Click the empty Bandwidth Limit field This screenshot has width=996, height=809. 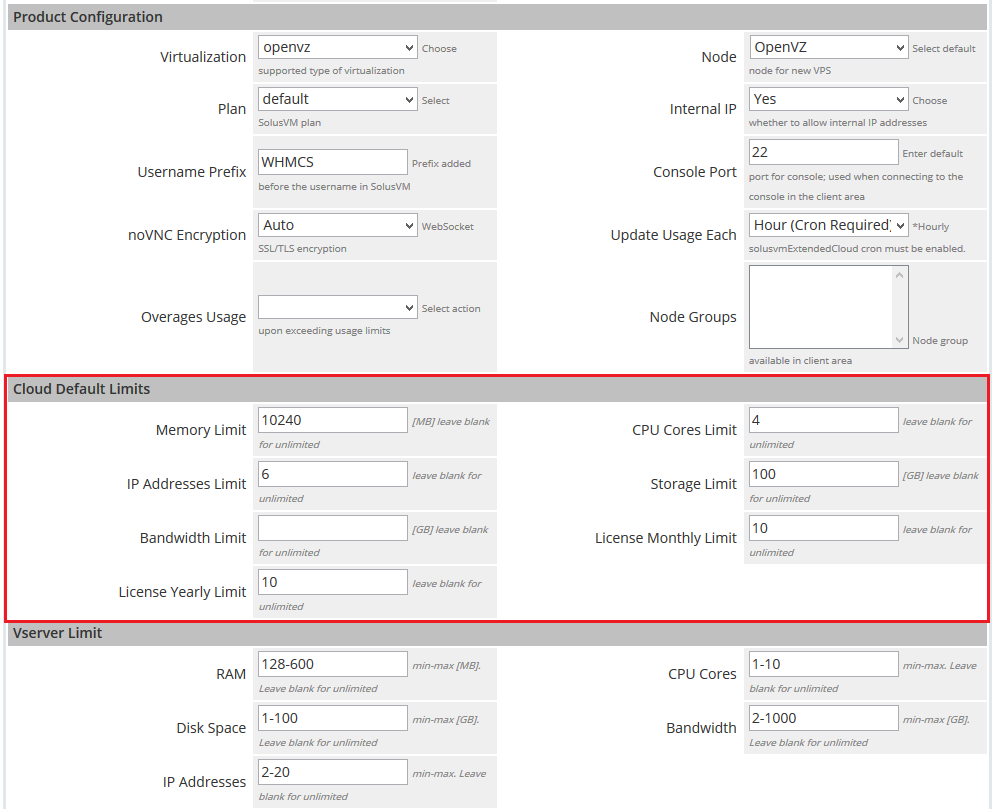coord(333,528)
